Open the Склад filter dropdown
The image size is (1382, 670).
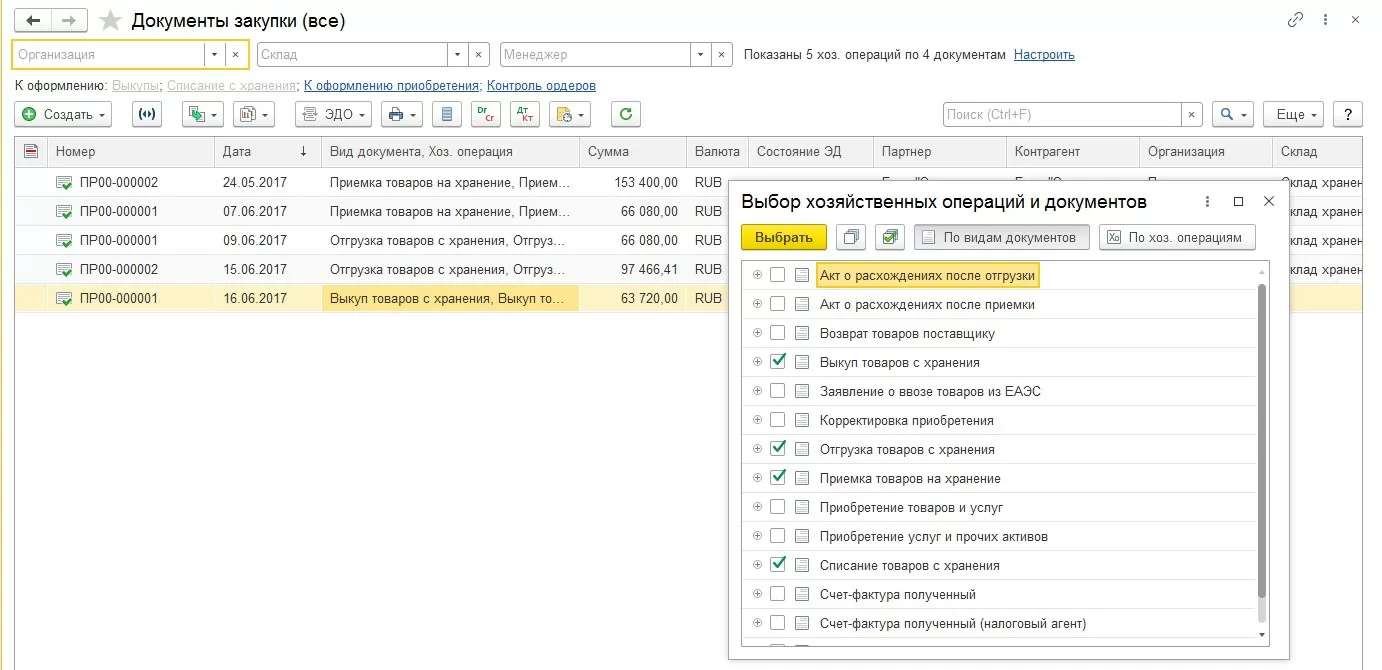point(458,55)
